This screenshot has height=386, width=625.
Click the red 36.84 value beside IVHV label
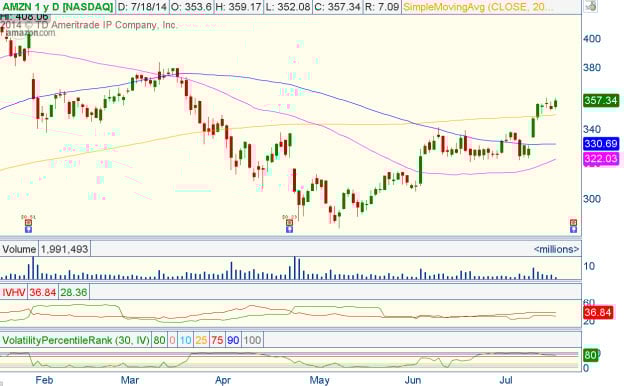point(42,292)
